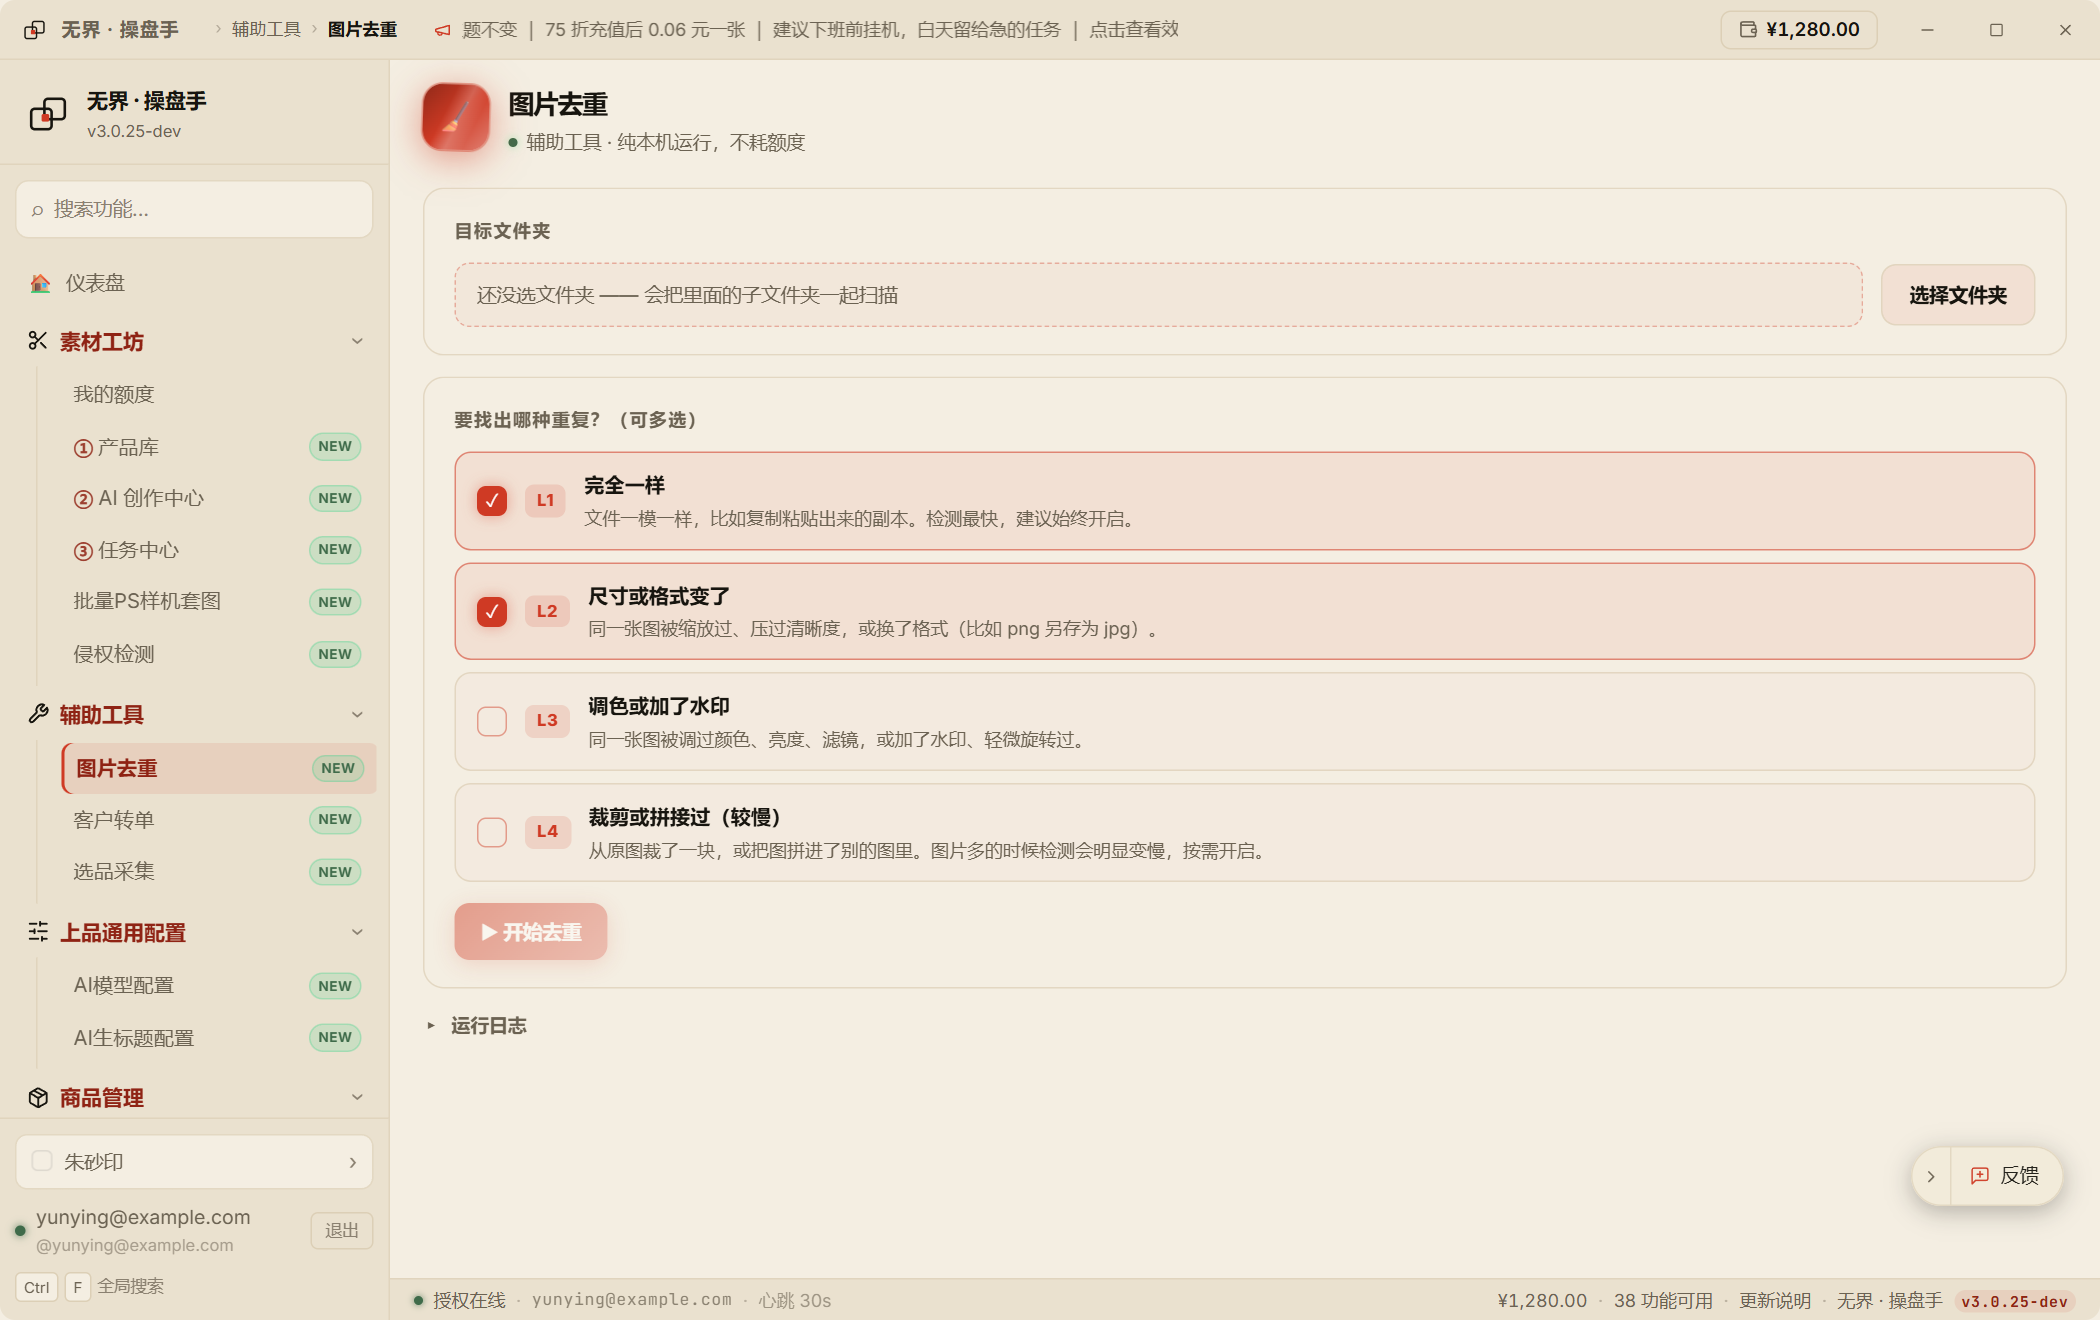Open the 朱砂印 theme selector arrow
Image resolution: width=2100 pixels, height=1320 pixels.
click(x=353, y=1162)
